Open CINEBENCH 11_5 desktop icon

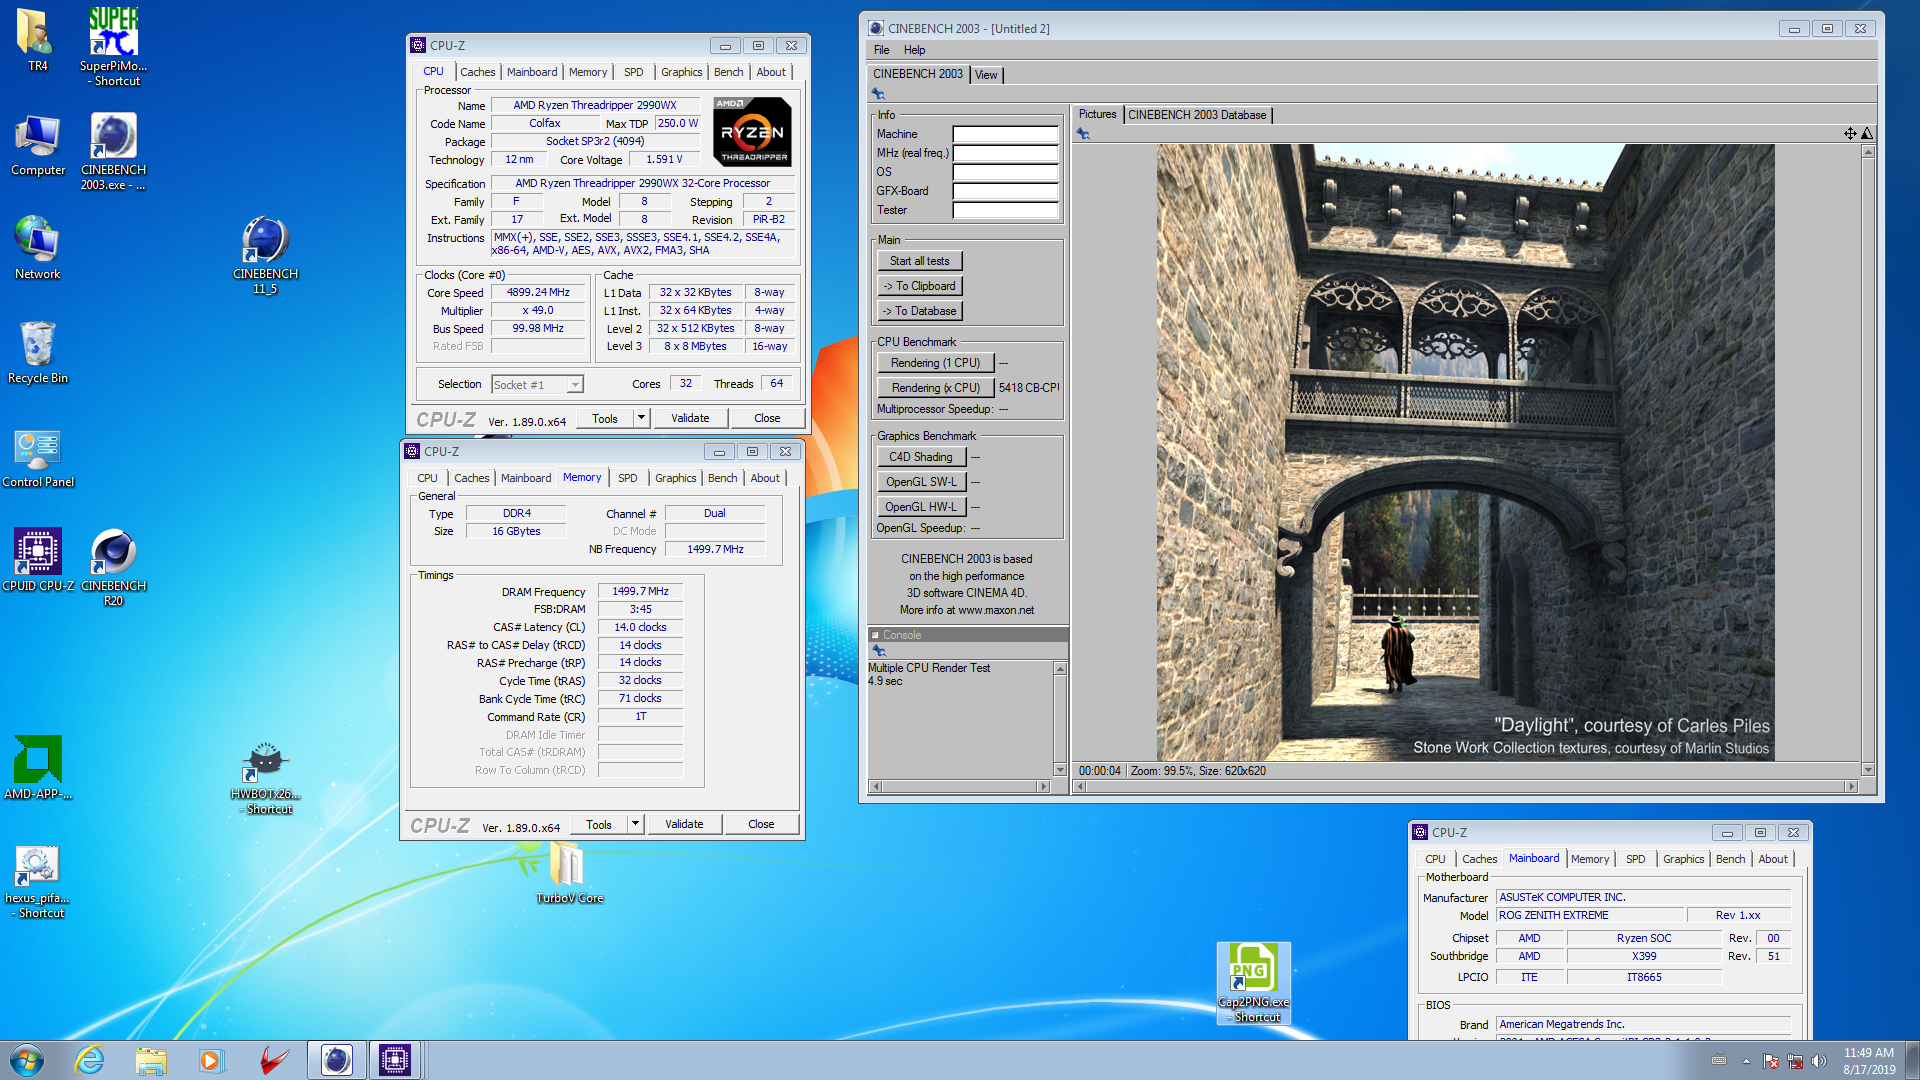tap(265, 255)
